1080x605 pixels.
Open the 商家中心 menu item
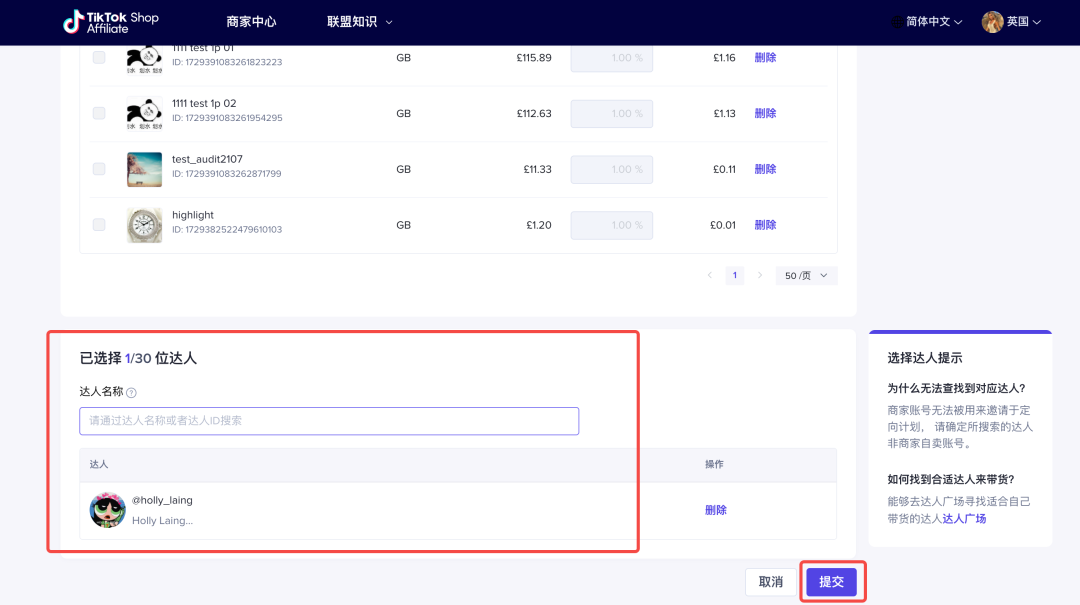click(251, 22)
